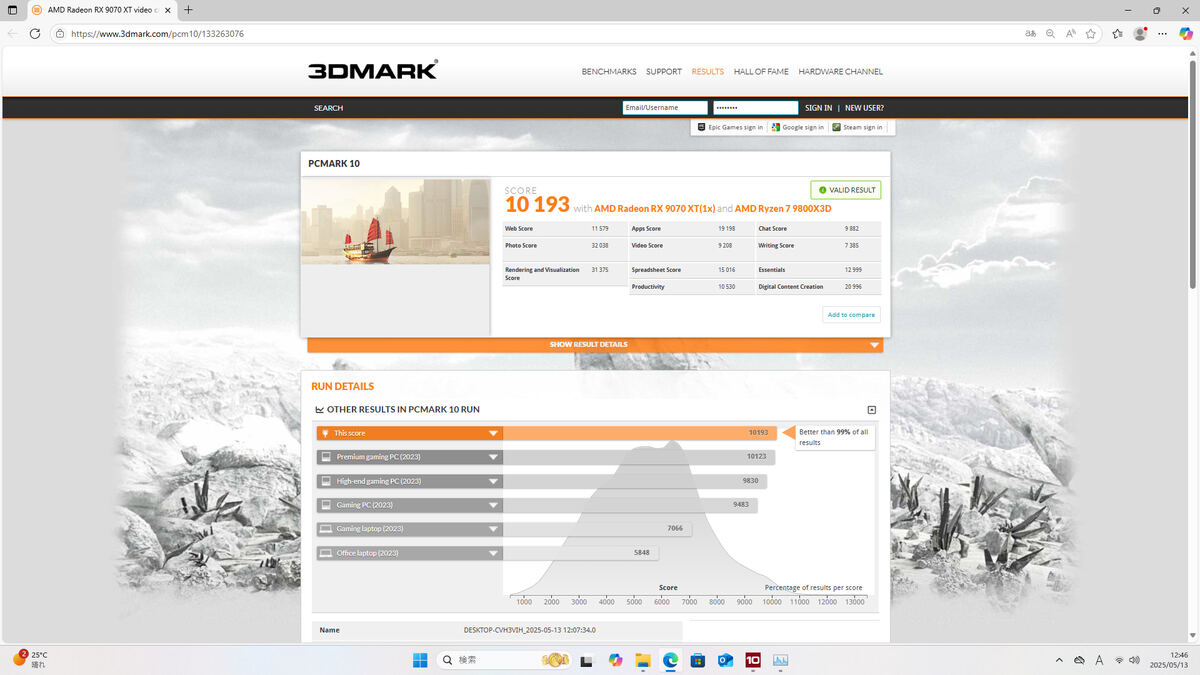
Task: Click the 3DMark logo
Action: [373, 70]
